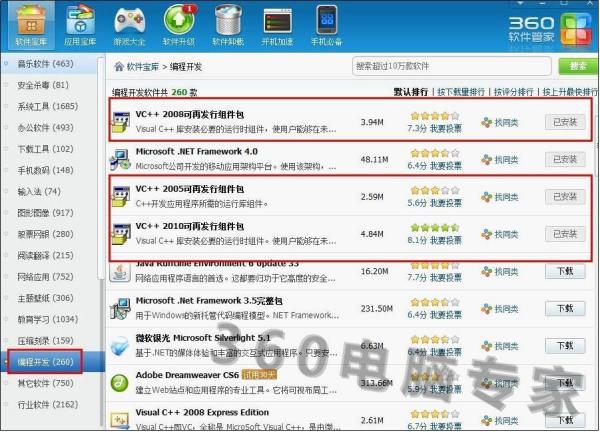This screenshot has width=600, height=432.
Task: Click Adobe Dreamweaver CS6 program icon
Action: [120, 383]
